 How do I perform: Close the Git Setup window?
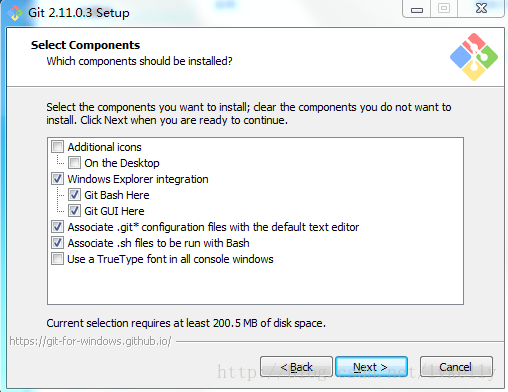(481, 8)
